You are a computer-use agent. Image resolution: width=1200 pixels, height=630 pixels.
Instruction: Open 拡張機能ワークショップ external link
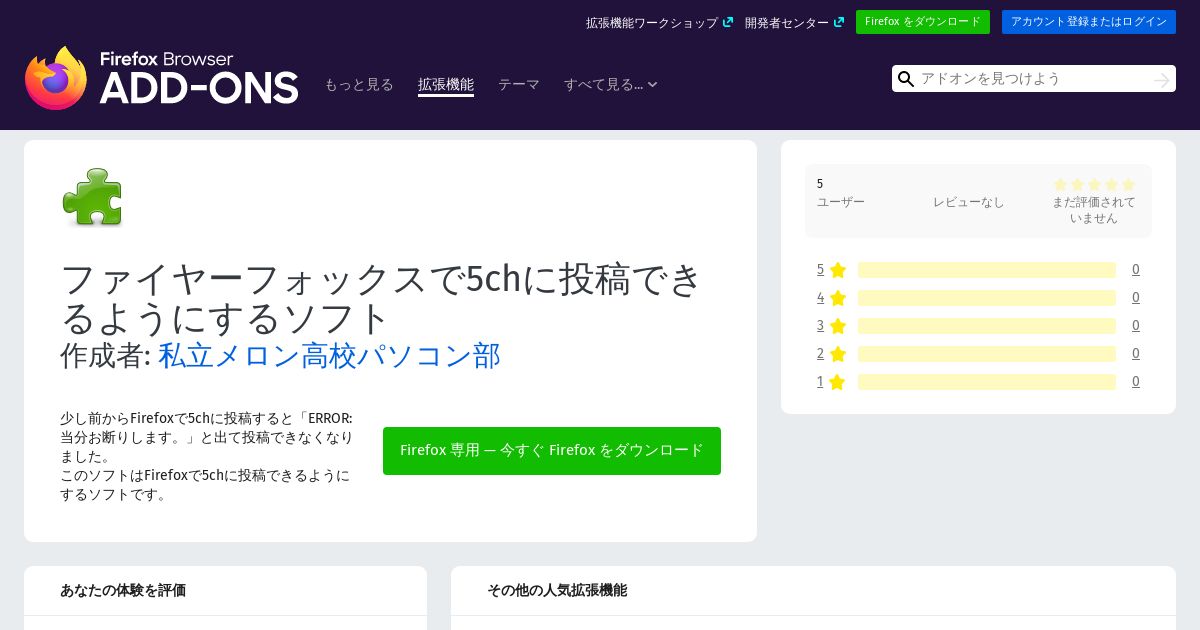659,22
